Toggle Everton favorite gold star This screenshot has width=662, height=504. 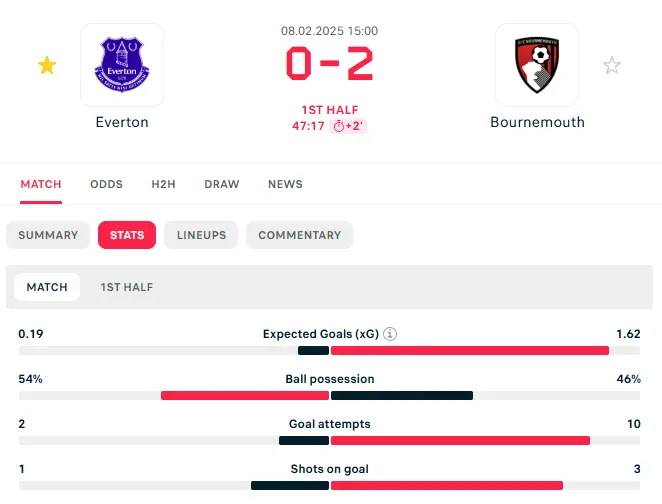tap(47, 66)
